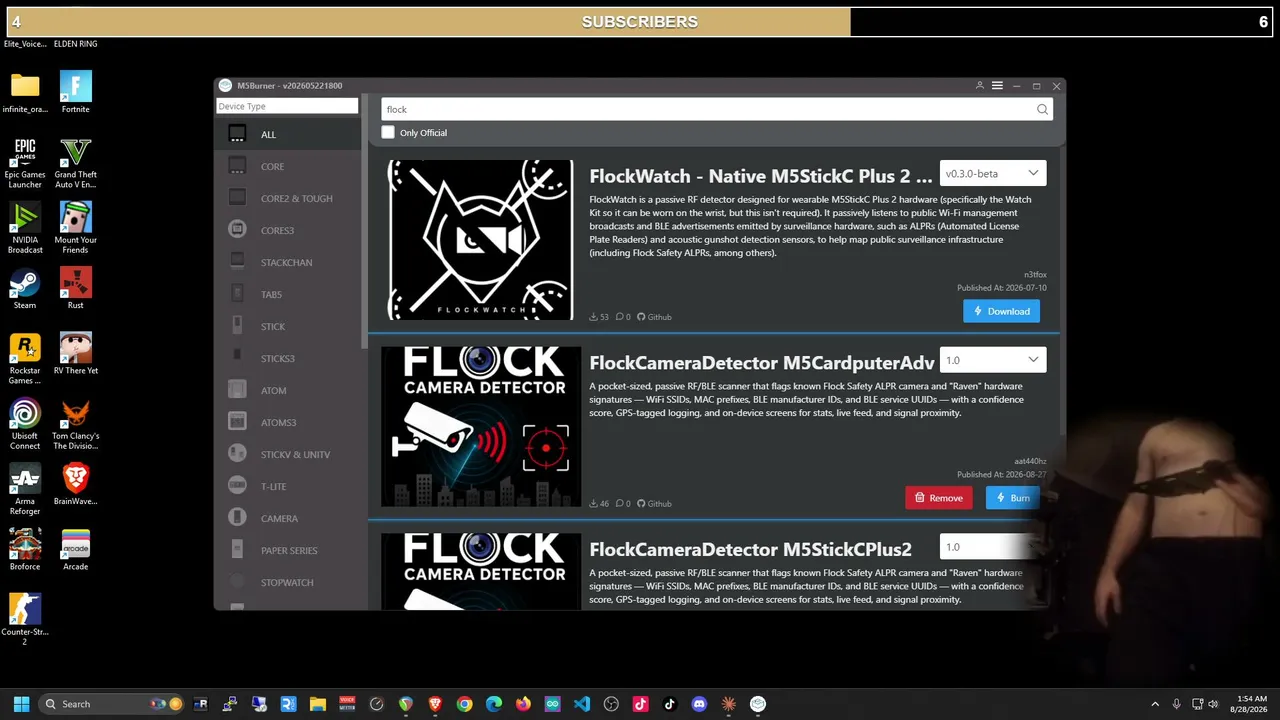Viewport: 1280px width, 720px height.
Task: Select the Mount Your Friends desktop icon
Action: pyautogui.click(x=75, y=228)
